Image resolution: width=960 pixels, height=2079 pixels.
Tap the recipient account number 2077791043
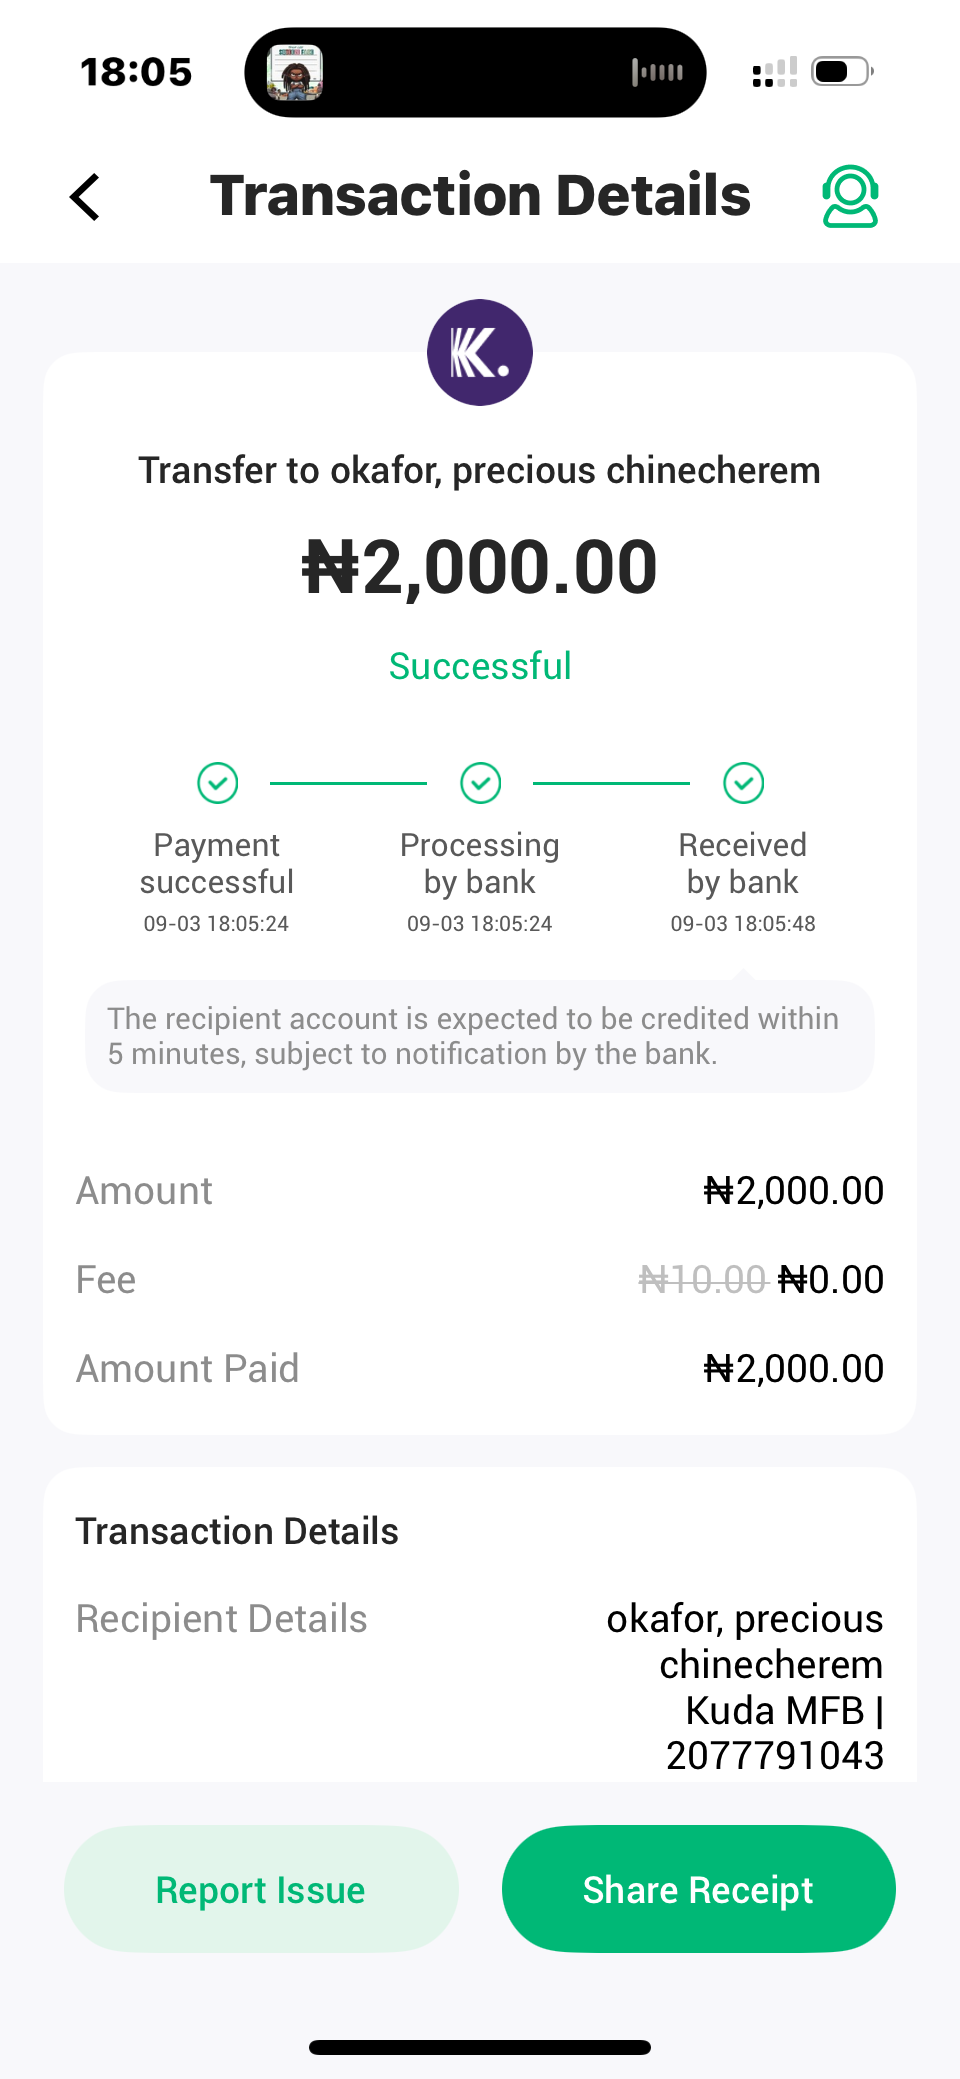[774, 1755]
